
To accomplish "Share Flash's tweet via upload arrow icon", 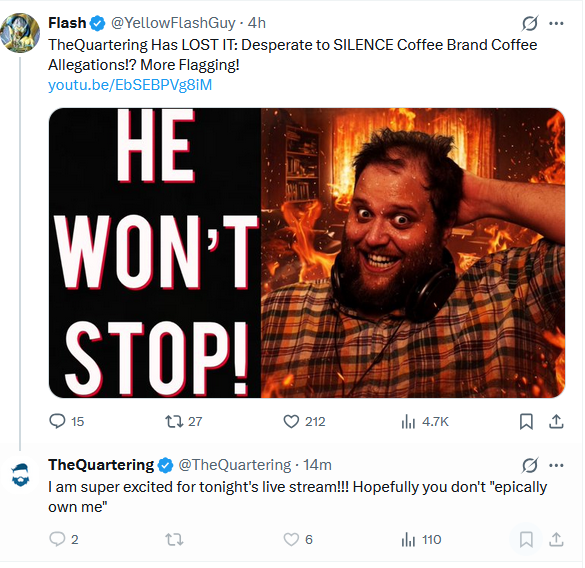I will [x=556, y=422].
